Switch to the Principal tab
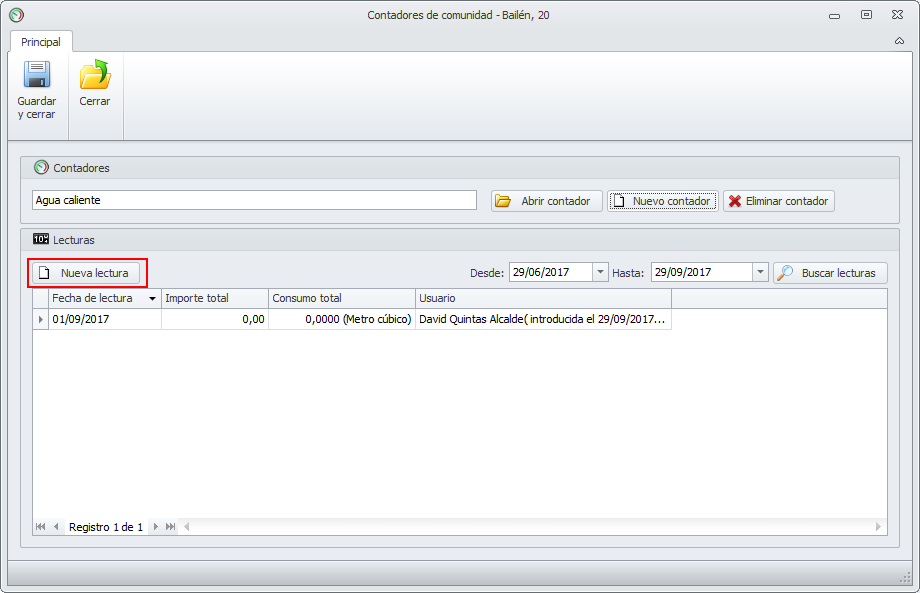Image resolution: width=920 pixels, height=593 pixels. (40, 42)
